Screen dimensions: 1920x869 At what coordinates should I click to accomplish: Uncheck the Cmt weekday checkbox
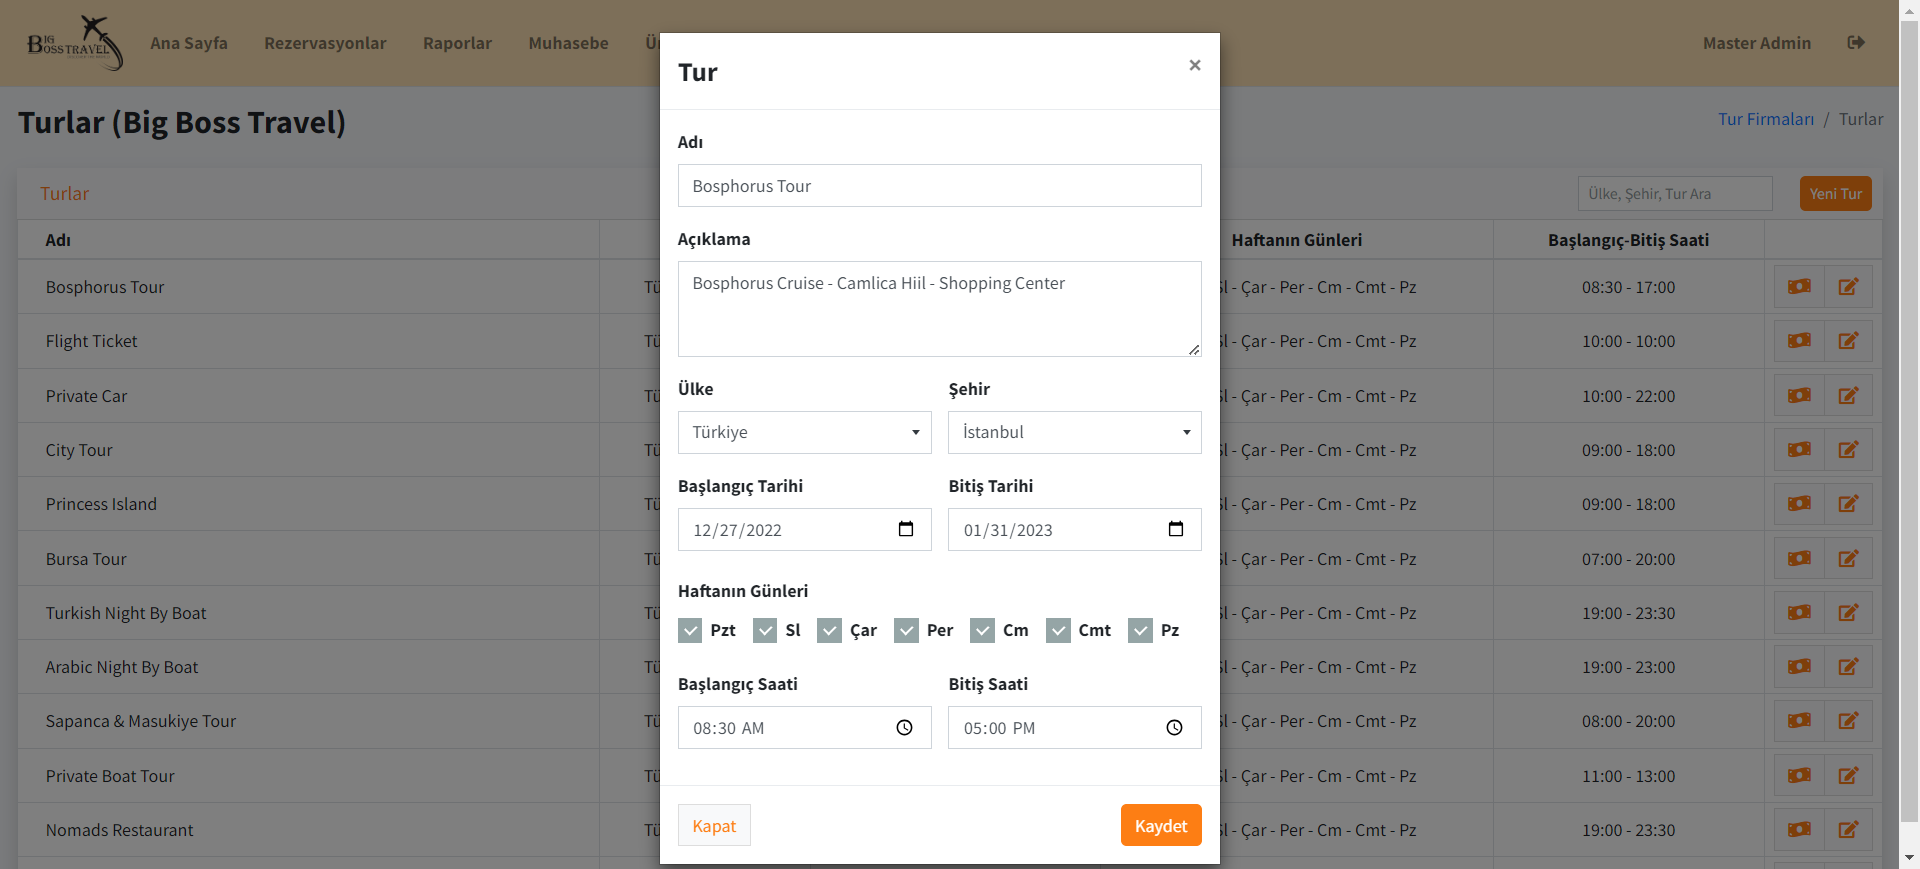click(x=1058, y=630)
